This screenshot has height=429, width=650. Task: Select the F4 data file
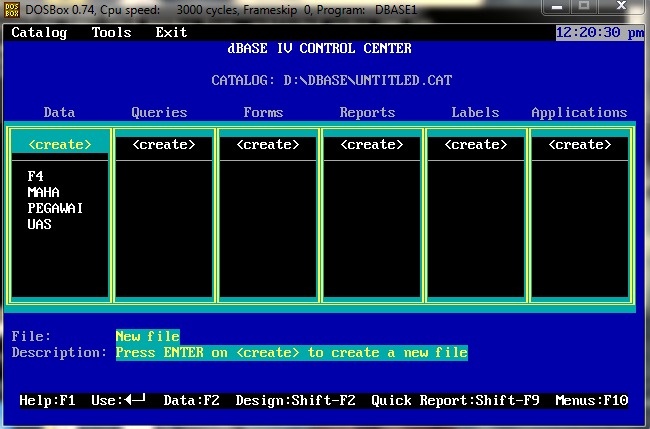35,176
